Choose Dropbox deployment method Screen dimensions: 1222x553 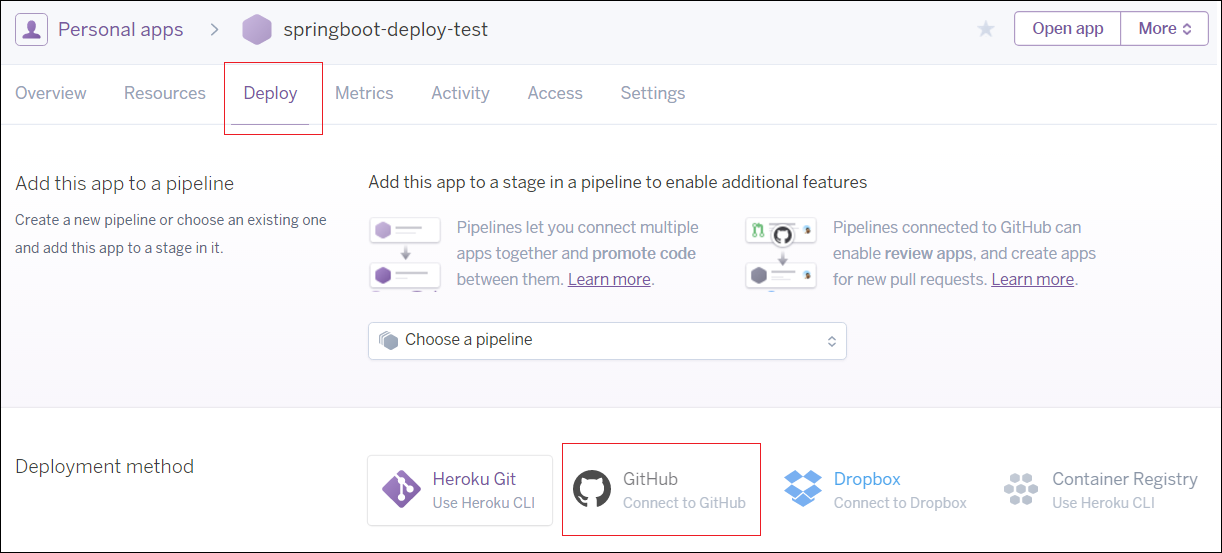[875, 490]
